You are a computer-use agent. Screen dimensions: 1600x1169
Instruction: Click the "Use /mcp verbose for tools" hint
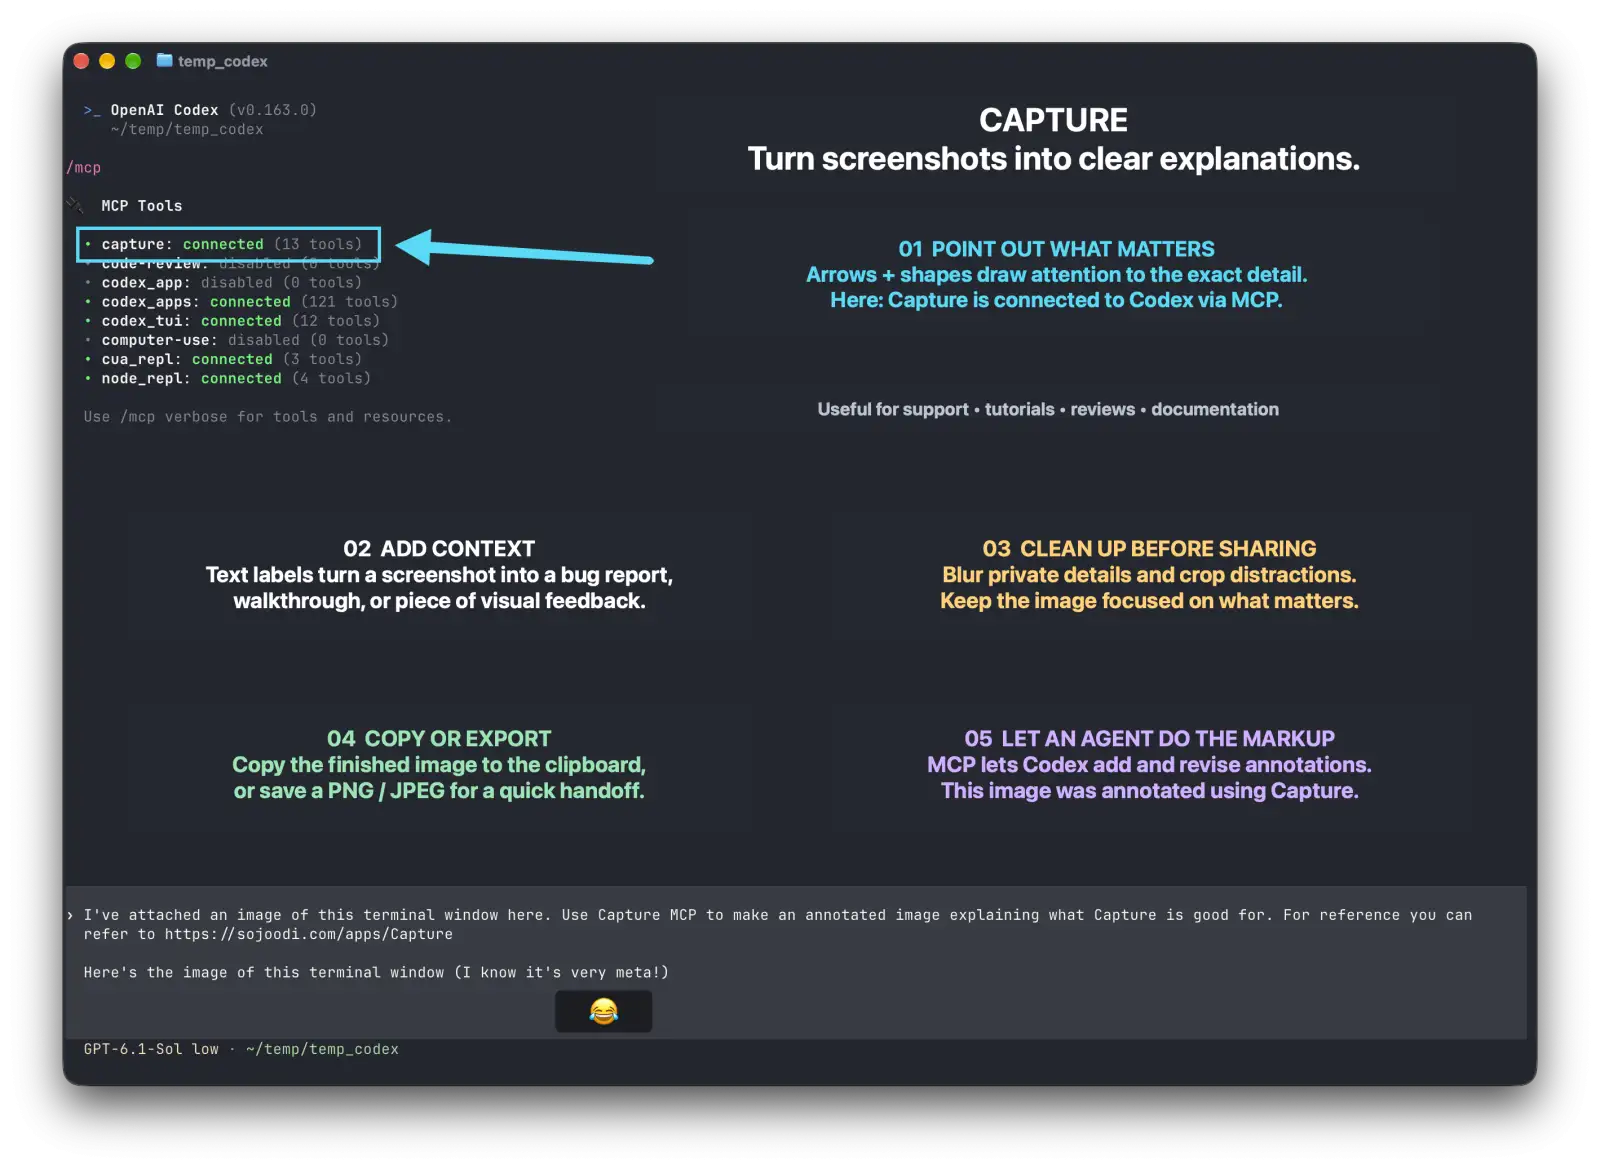[268, 417]
